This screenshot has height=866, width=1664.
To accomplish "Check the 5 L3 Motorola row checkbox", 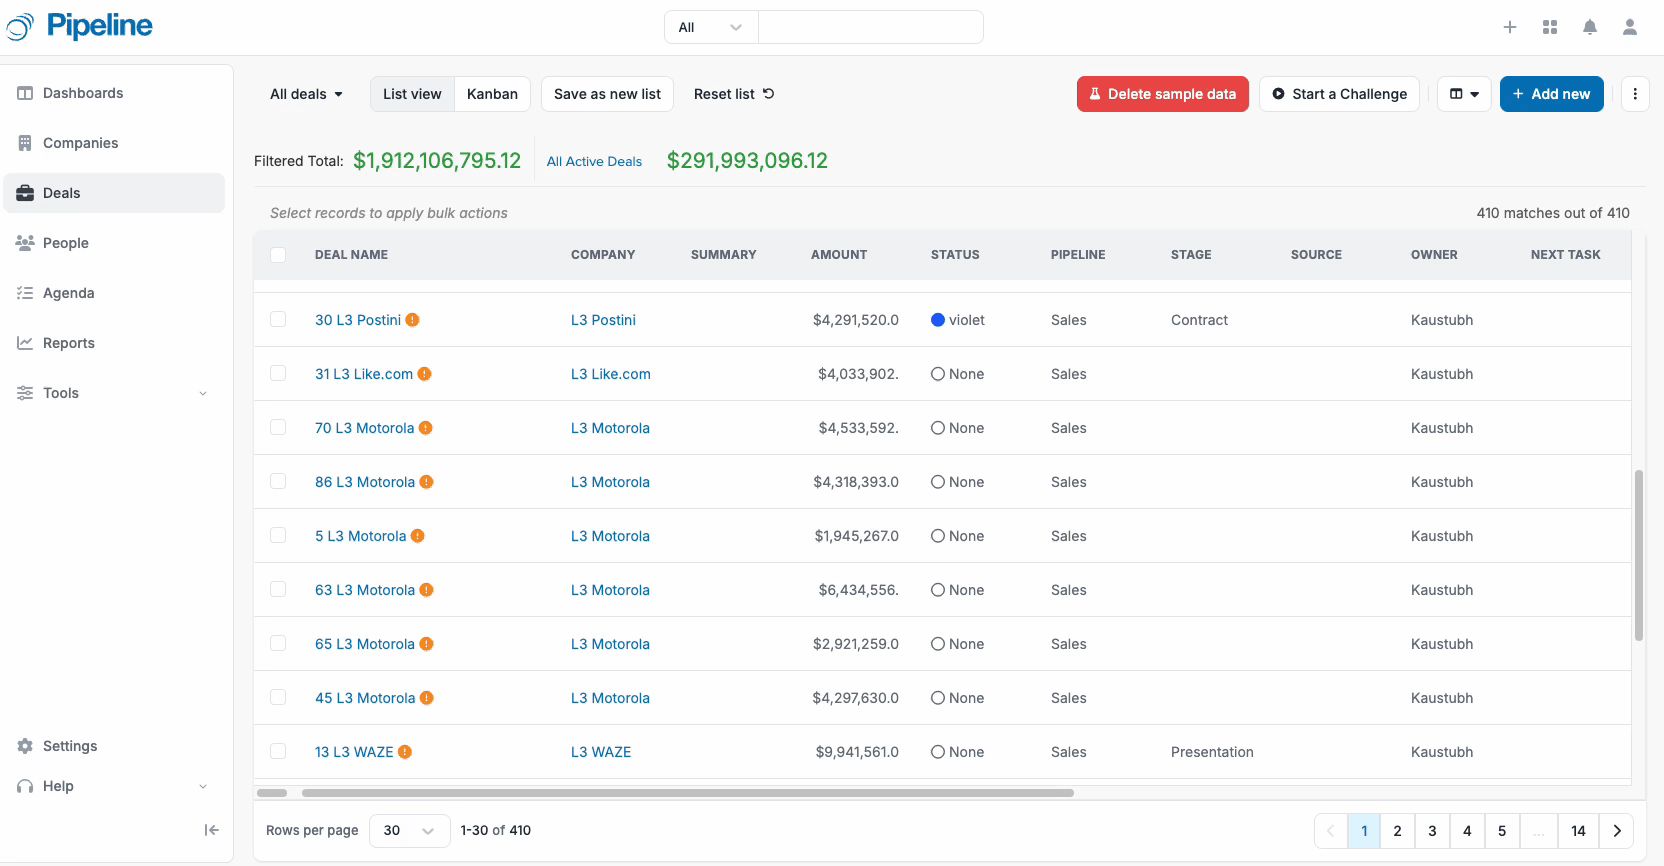I will tap(278, 535).
